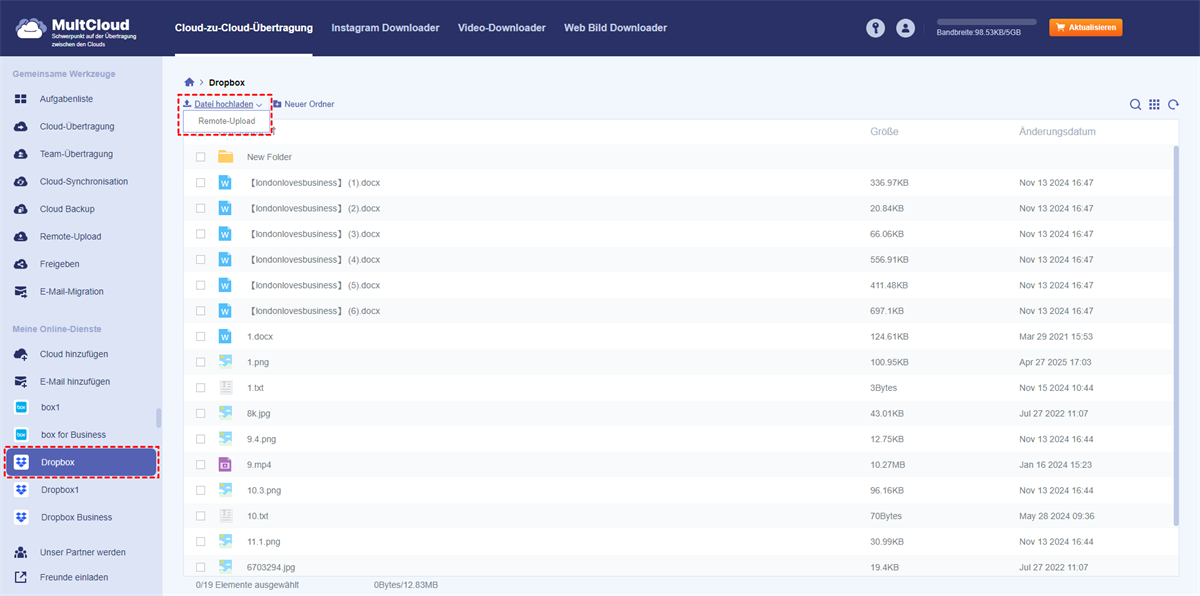Sort by Größe column header
1200x596 pixels.
coord(884,132)
